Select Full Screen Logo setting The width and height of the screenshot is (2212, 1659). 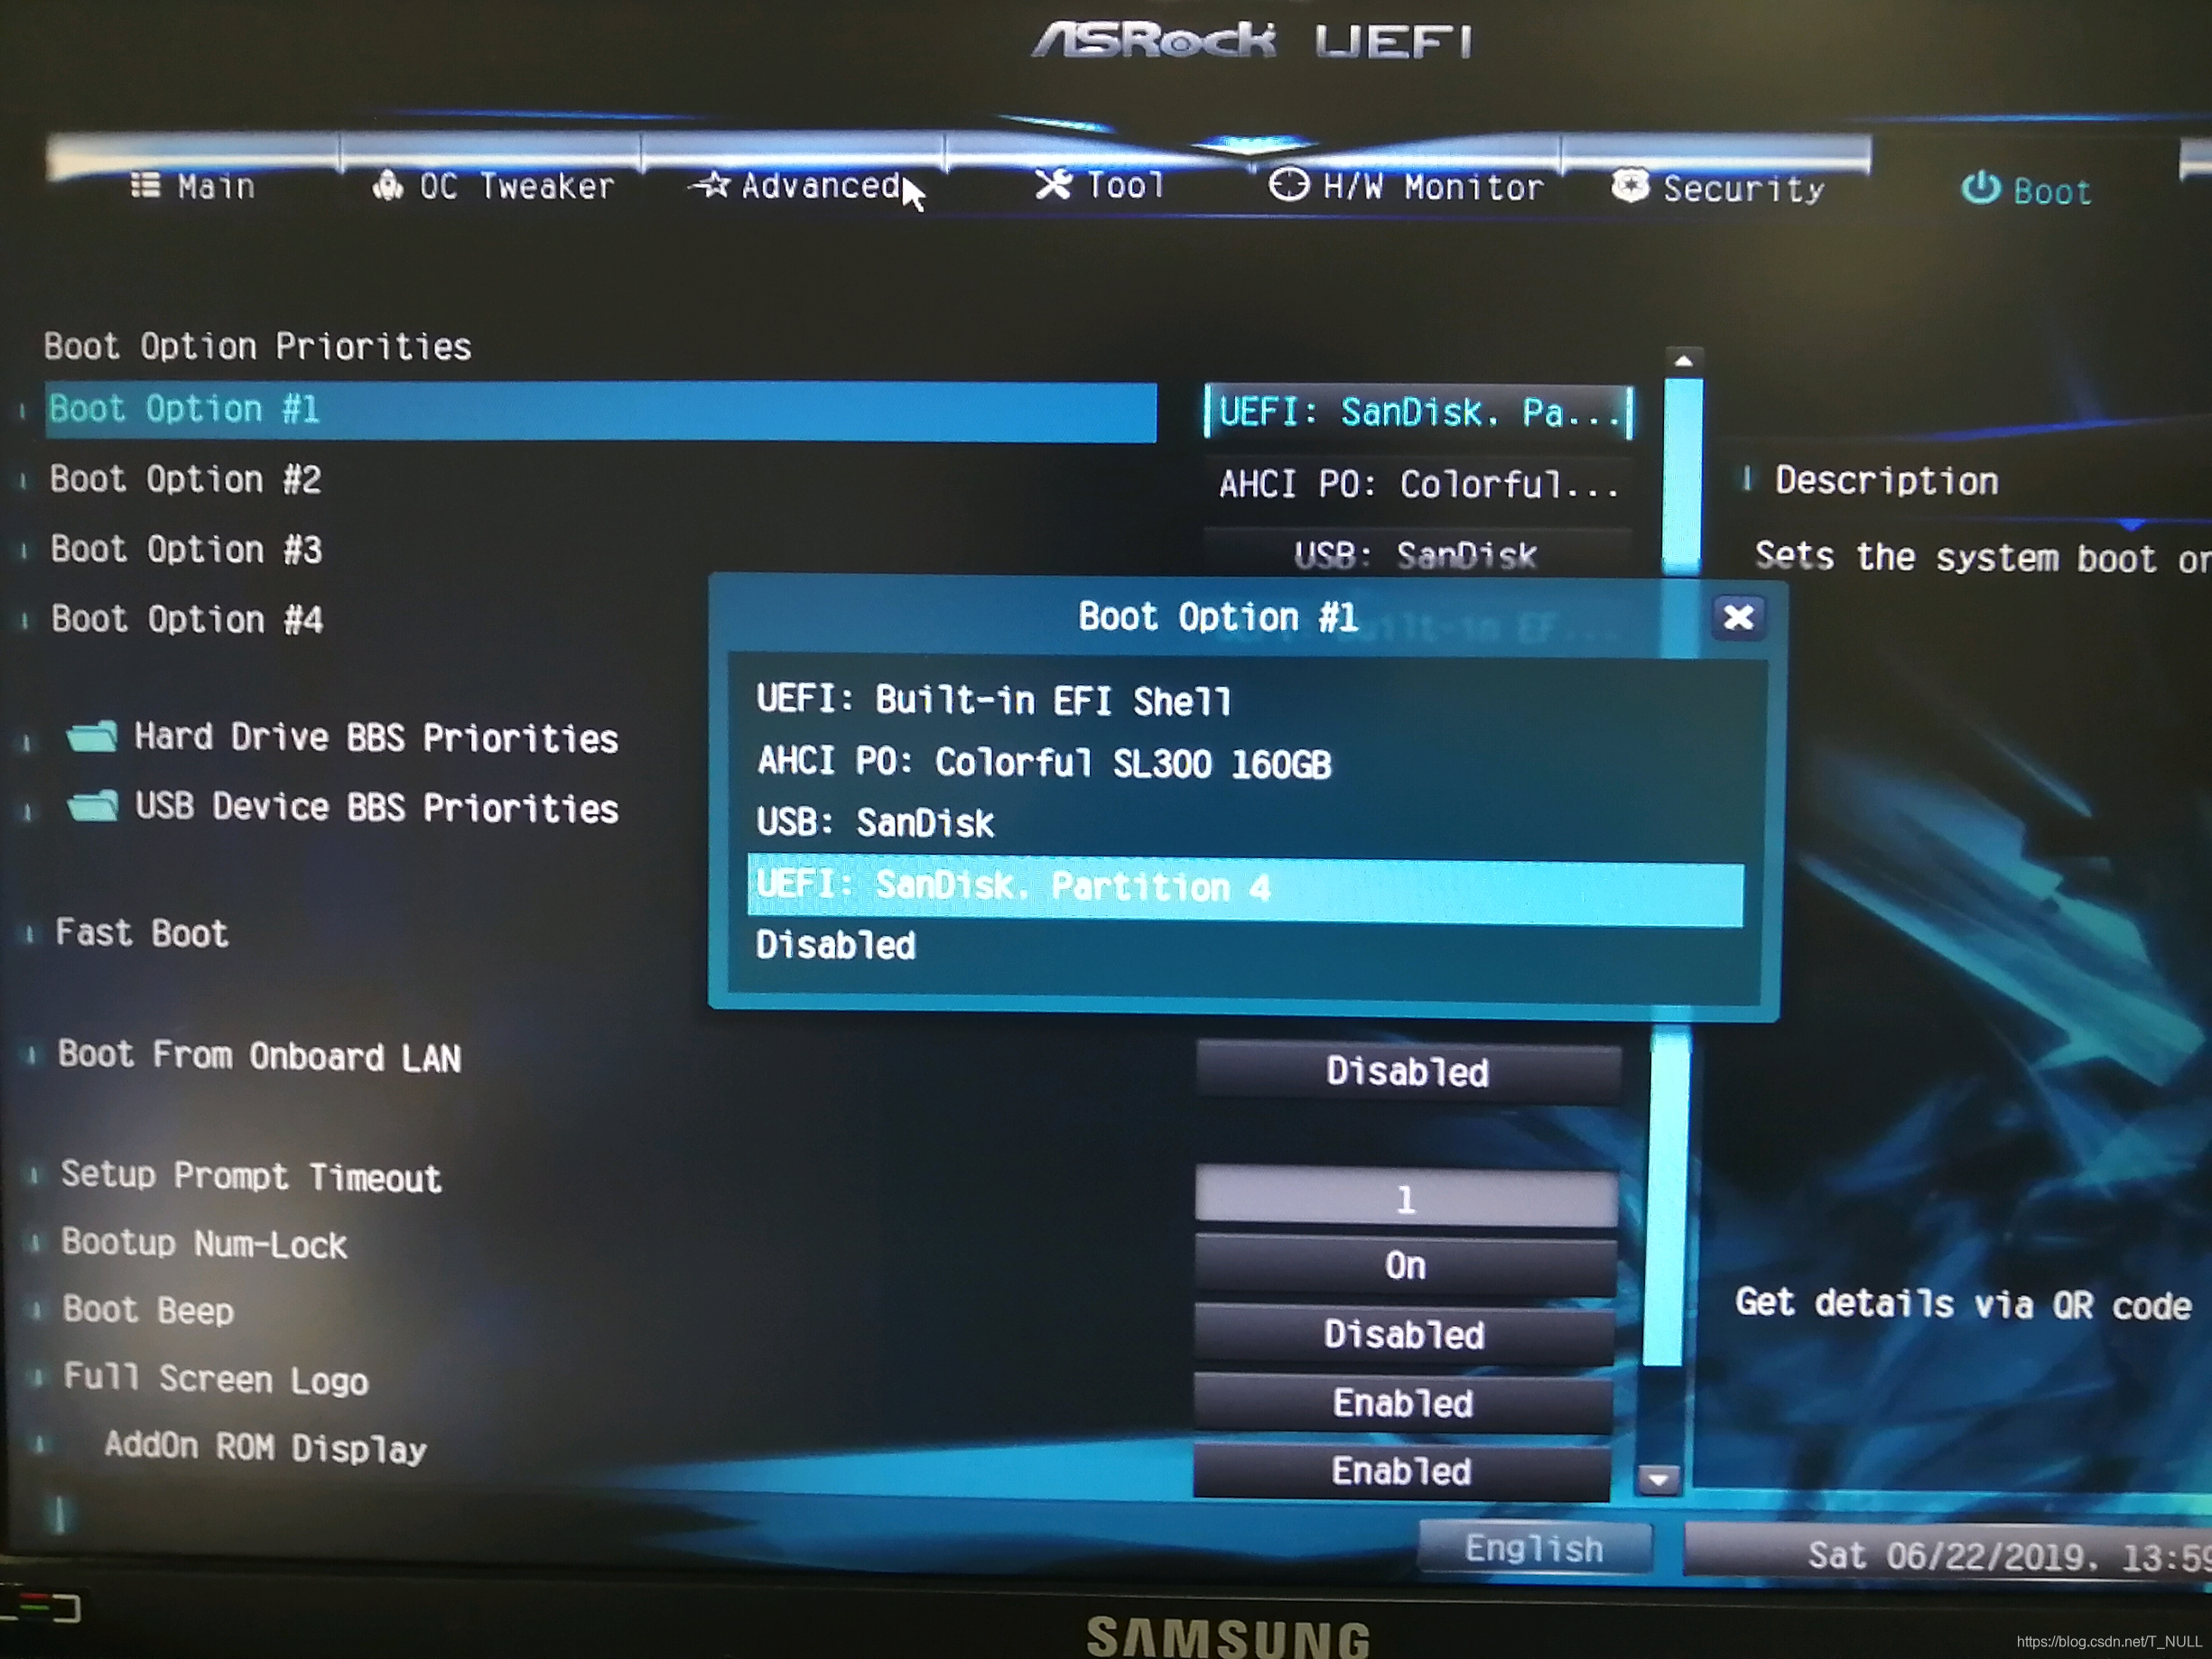pos(216,1379)
